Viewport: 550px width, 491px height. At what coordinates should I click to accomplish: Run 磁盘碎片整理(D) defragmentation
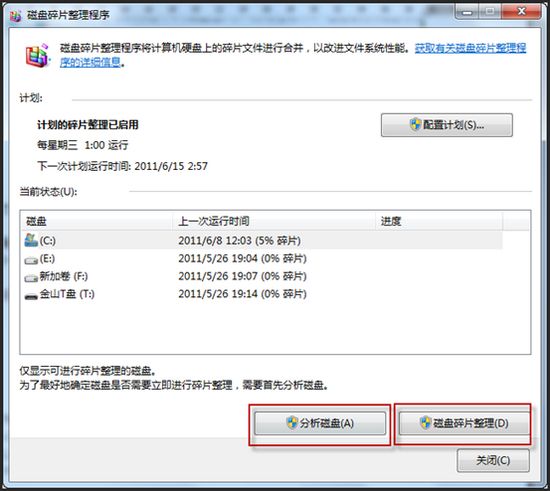464,423
